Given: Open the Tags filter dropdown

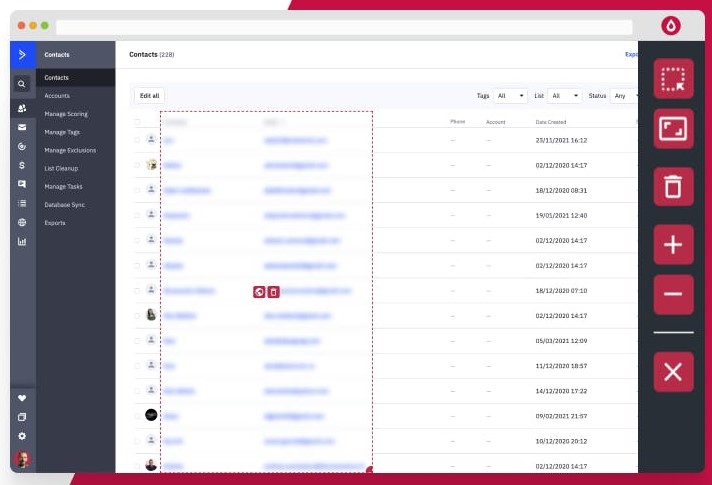Looking at the screenshot, I should click(510, 96).
